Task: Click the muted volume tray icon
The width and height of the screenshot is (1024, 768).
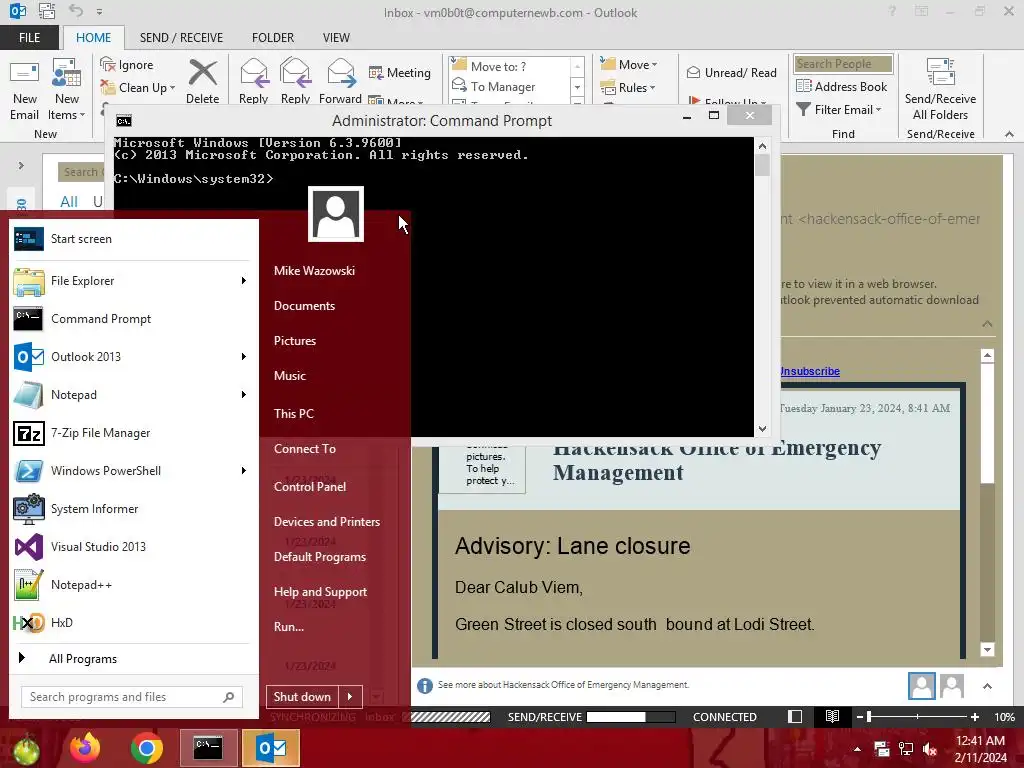Action: click(930, 749)
